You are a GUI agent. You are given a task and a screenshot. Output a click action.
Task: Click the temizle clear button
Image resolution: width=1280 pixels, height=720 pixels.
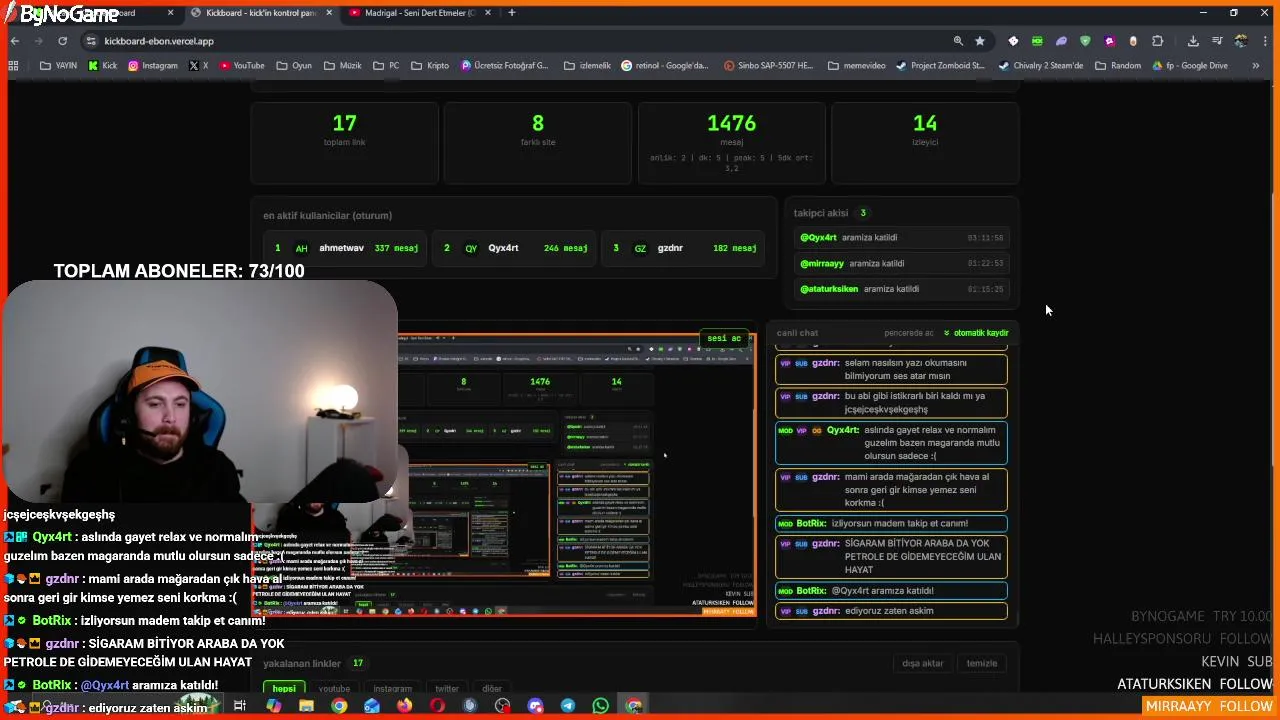click(x=981, y=663)
